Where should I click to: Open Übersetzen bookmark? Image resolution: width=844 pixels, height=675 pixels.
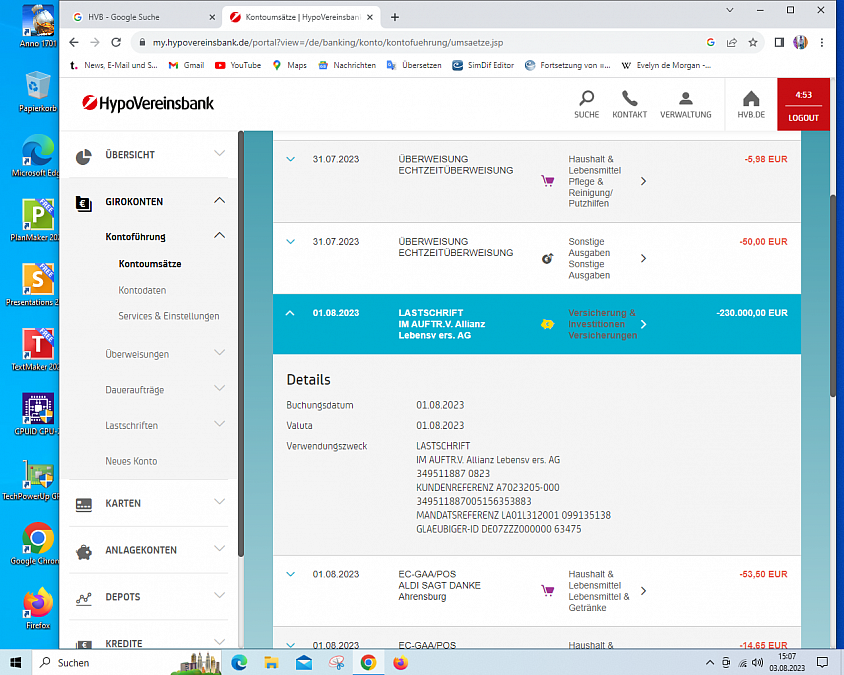click(x=413, y=65)
